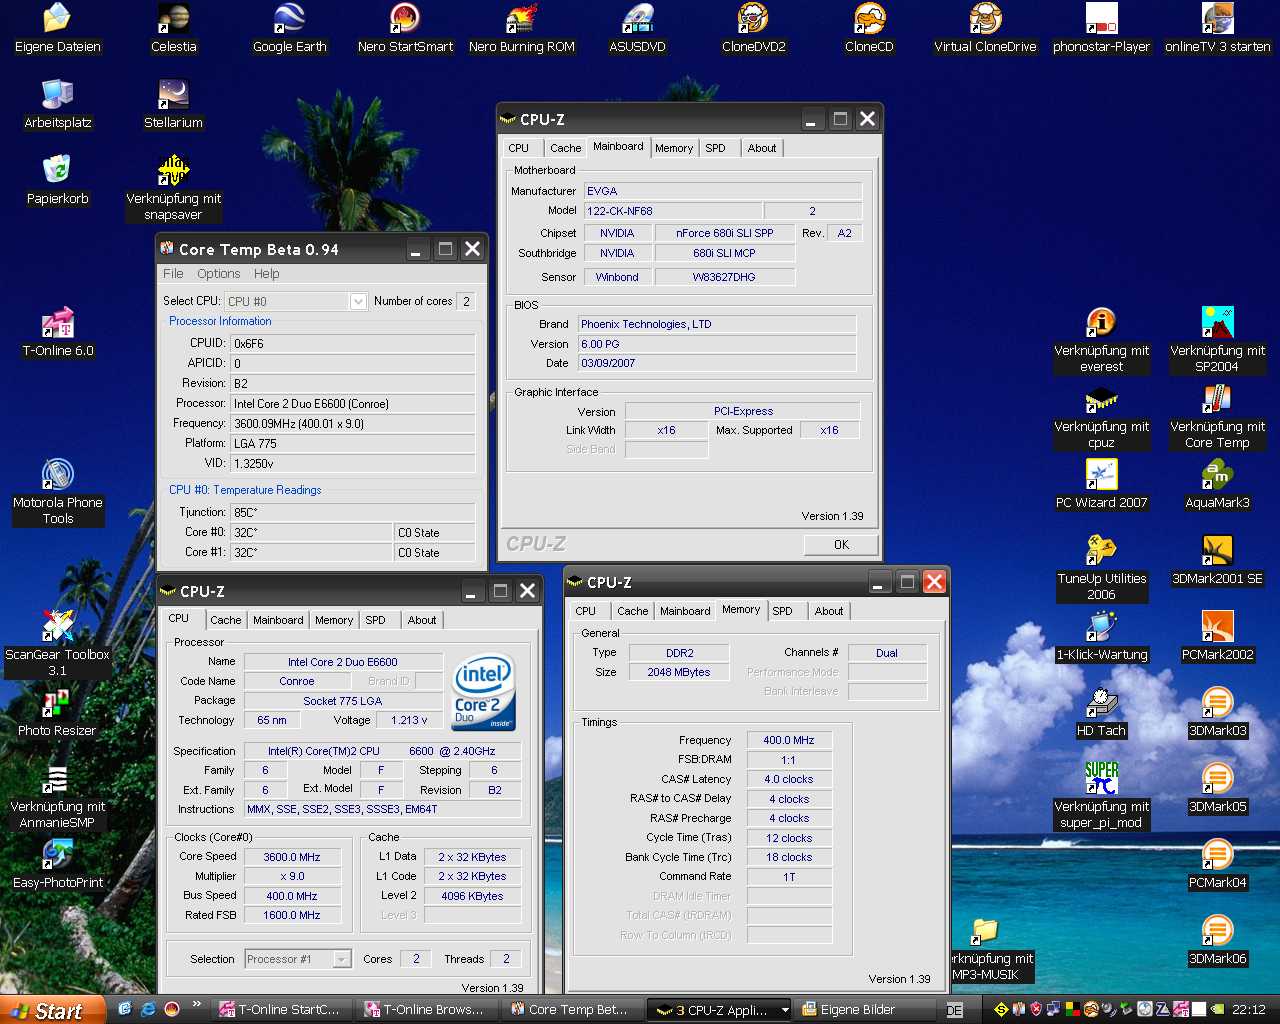The width and height of the screenshot is (1280, 1024).
Task: Open Eigene Bilder taskbar button
Action: [866, 1010]
